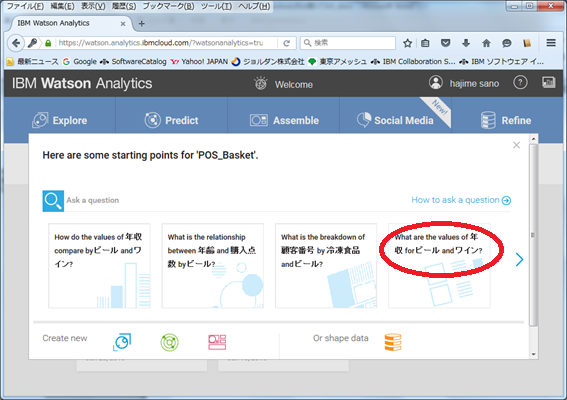Select the 年収 for ビール and ワイン card

pos(439,265)
